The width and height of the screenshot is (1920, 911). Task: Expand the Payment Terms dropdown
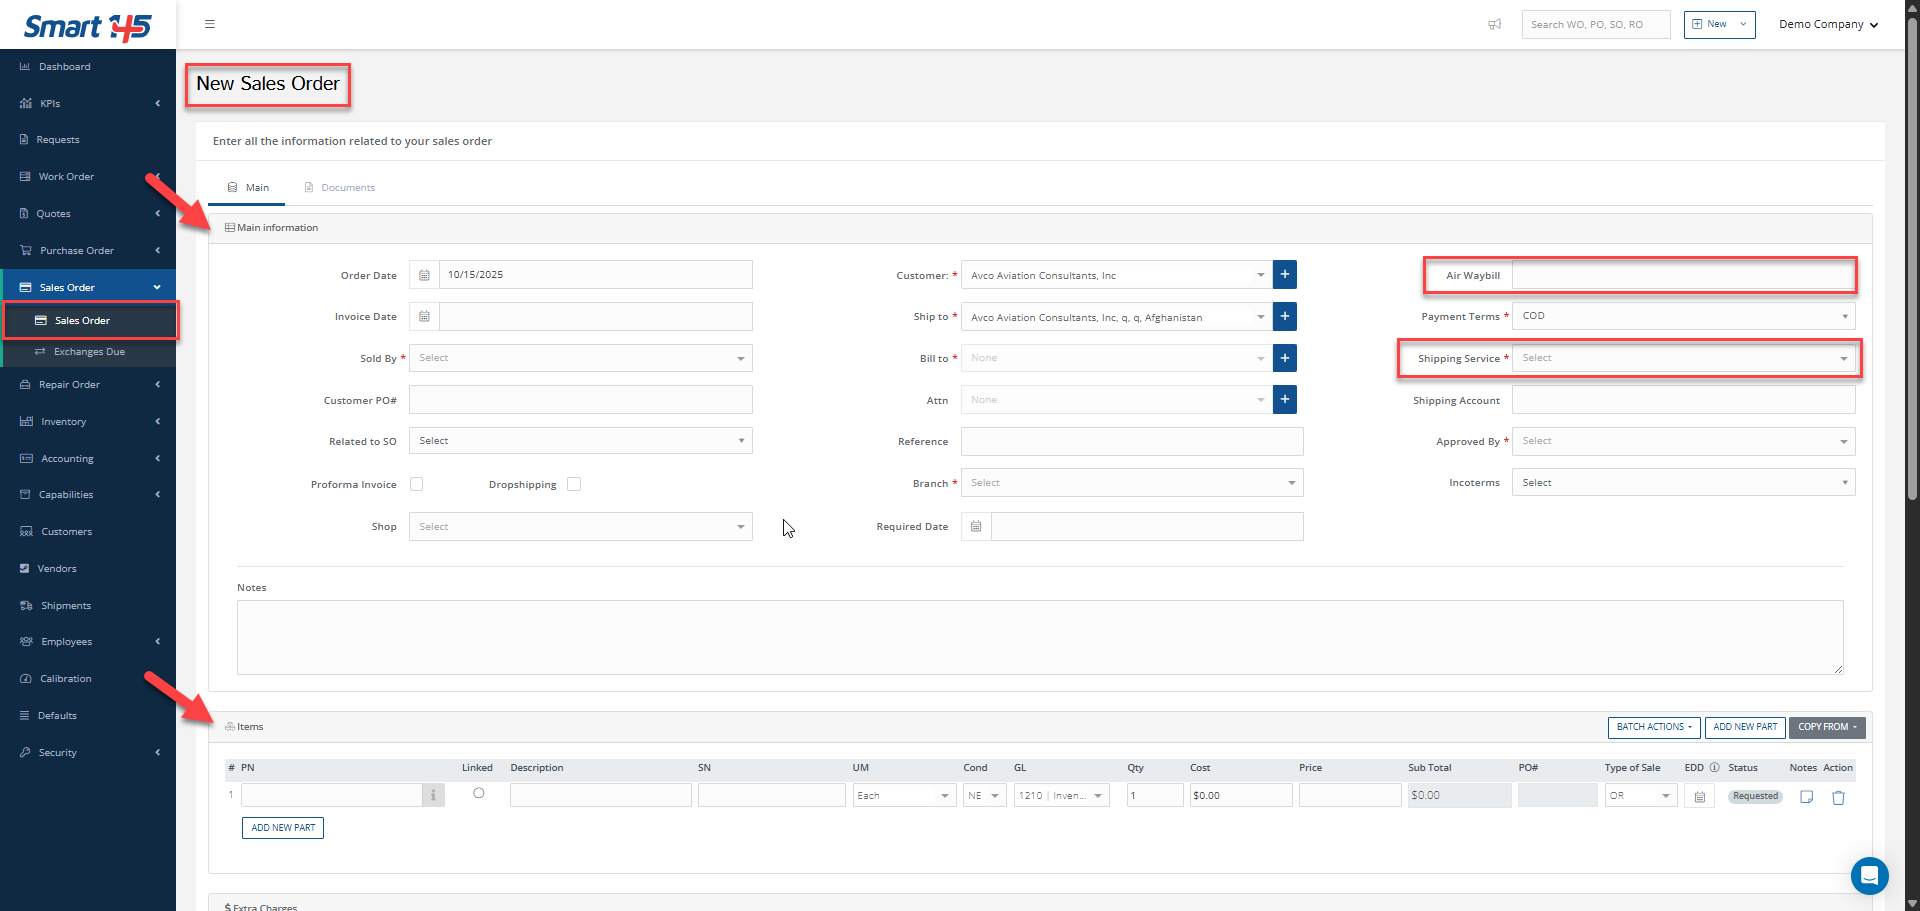click(x=1683, y=316)
